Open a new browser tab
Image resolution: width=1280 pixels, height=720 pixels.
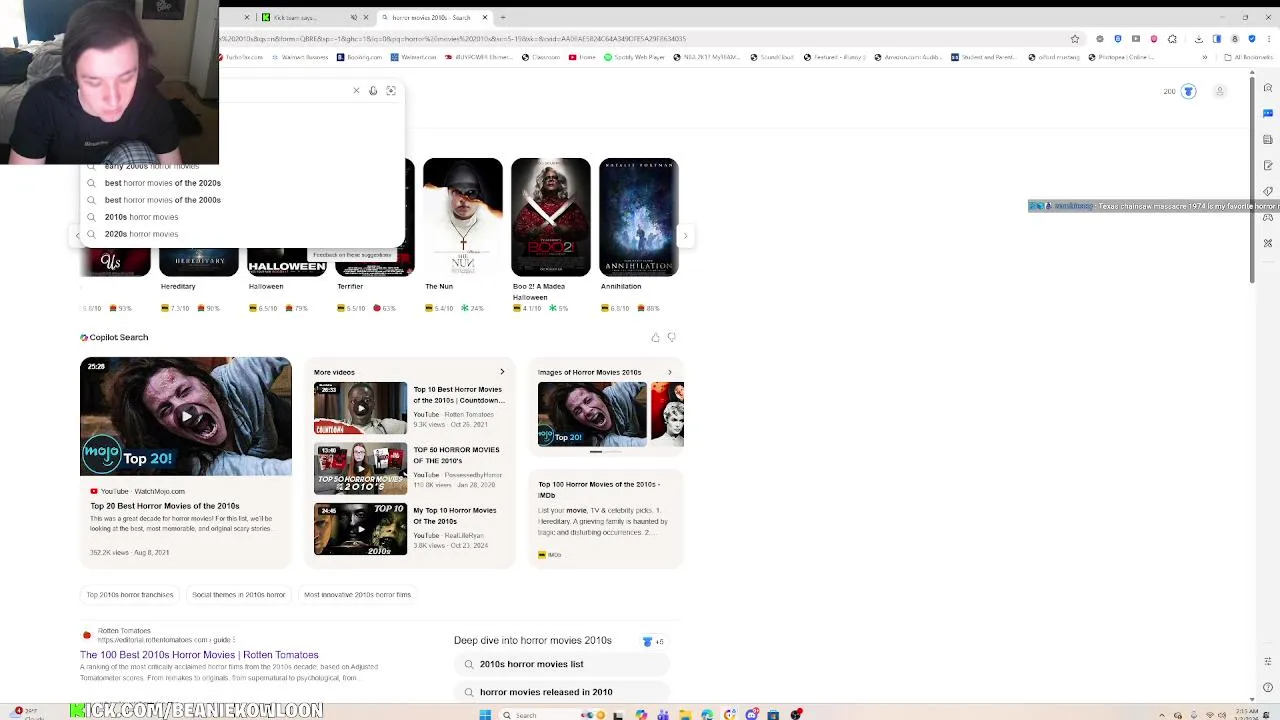(503, 17)
